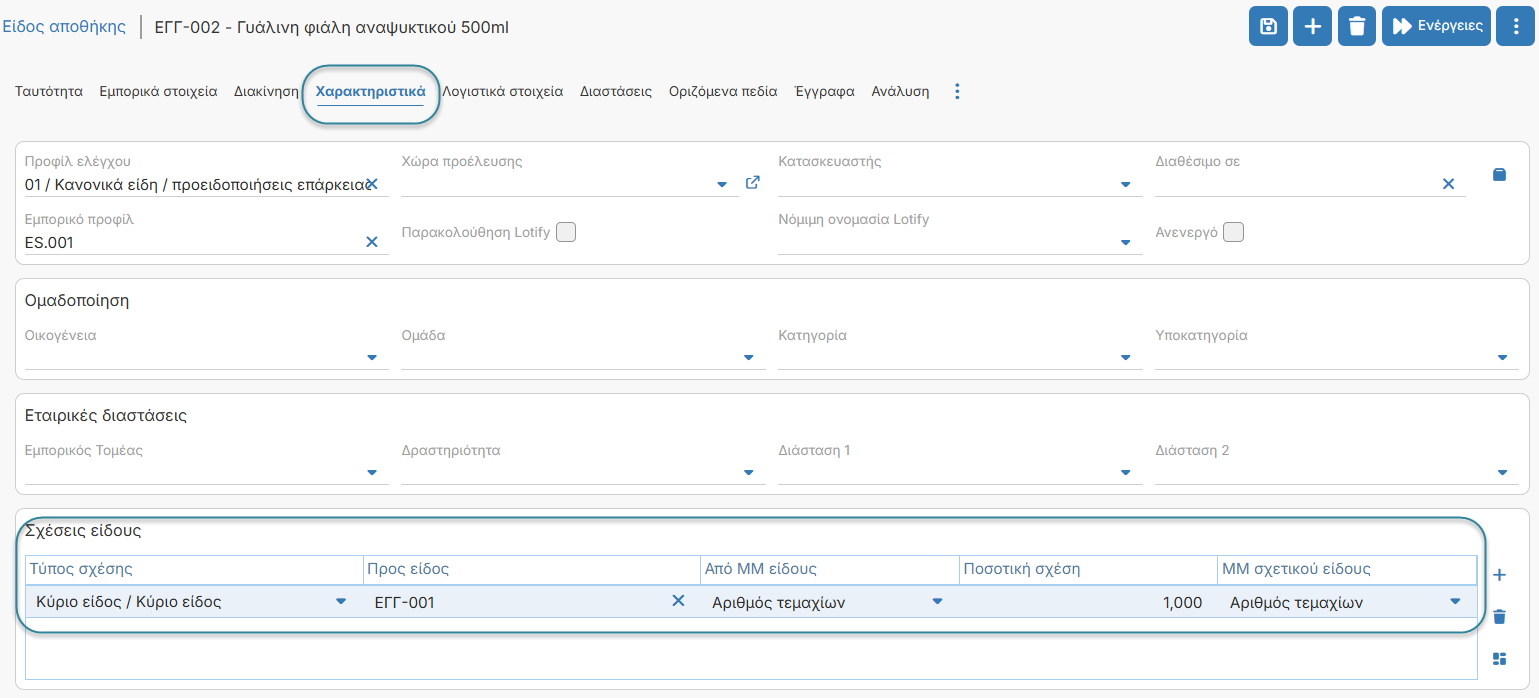The width and height of the screenshot is (1539, 698).
Task: Switch to the Λογιστικά στοιχεία tab
Action: (503, 91)
